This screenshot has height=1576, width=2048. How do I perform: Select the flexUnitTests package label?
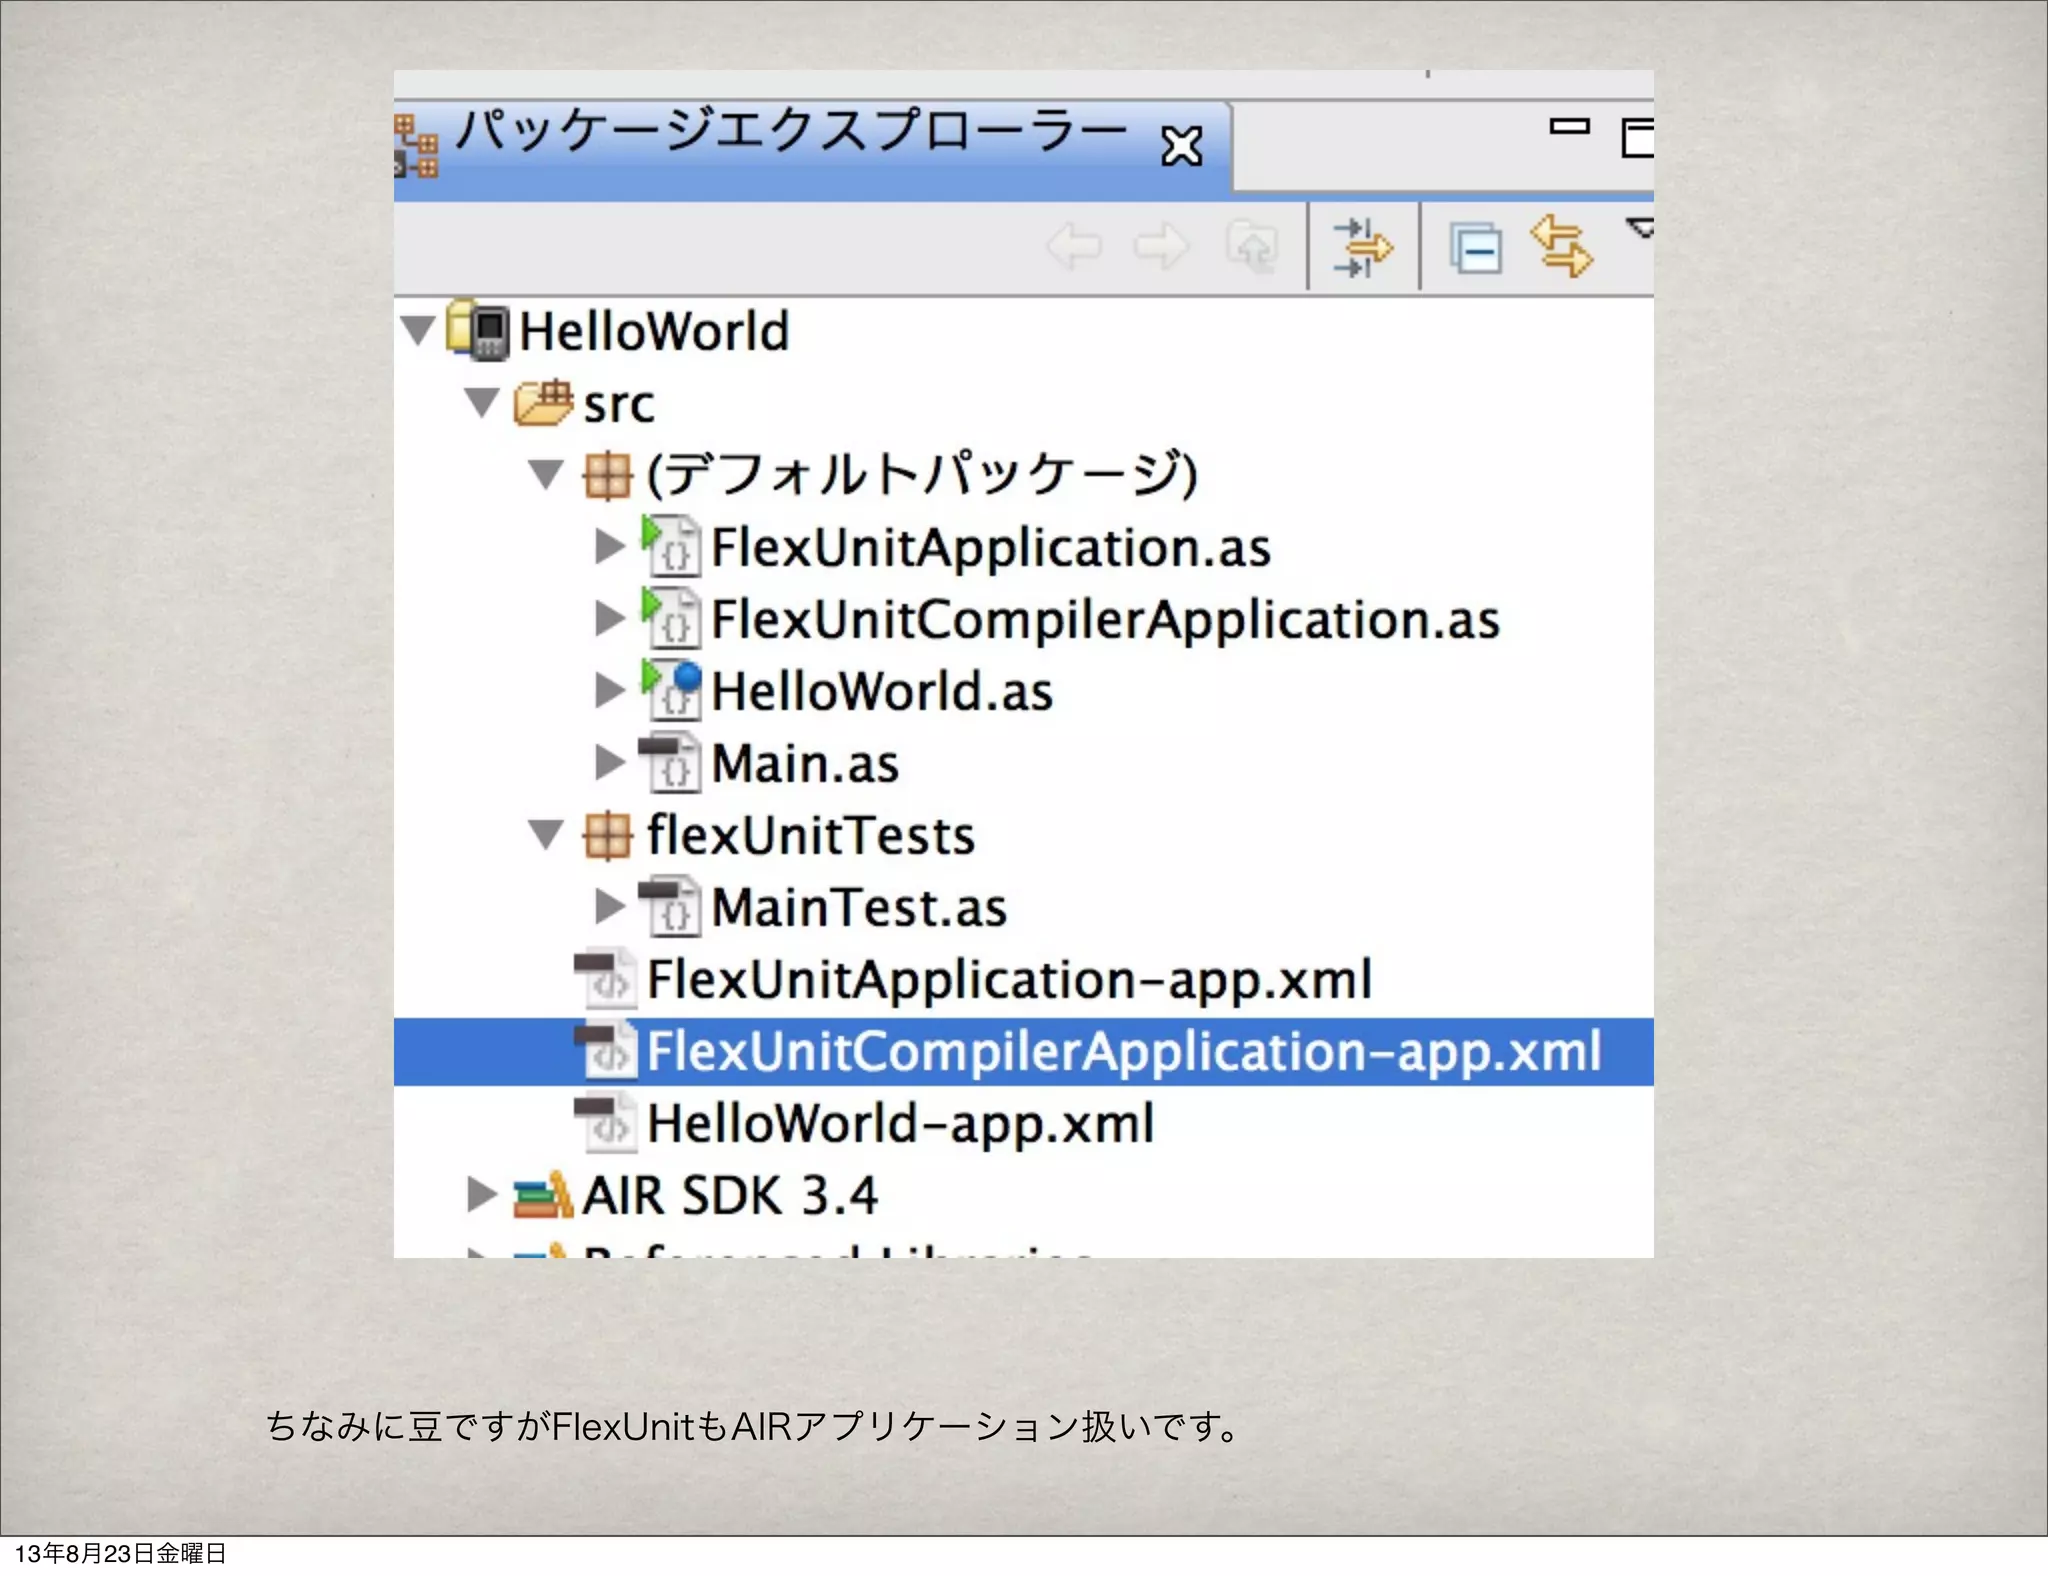coord(811,835)
